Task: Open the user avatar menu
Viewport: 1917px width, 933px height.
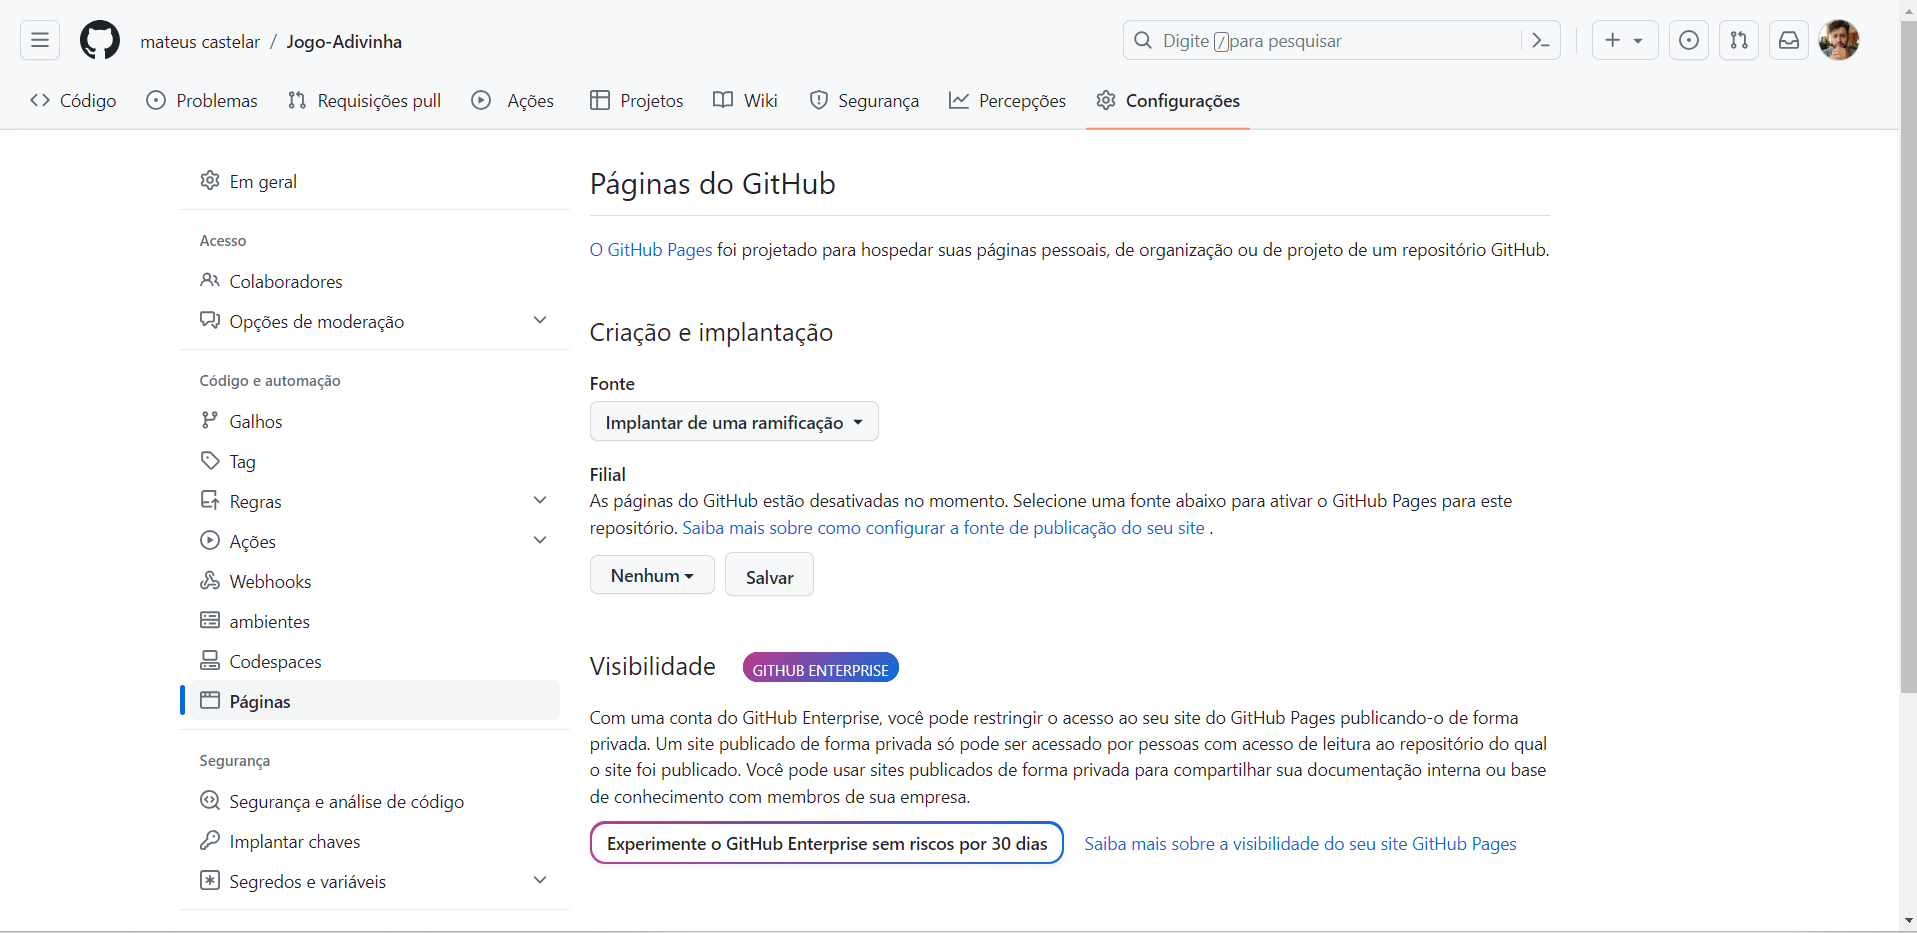Action: pos(1839,40)
